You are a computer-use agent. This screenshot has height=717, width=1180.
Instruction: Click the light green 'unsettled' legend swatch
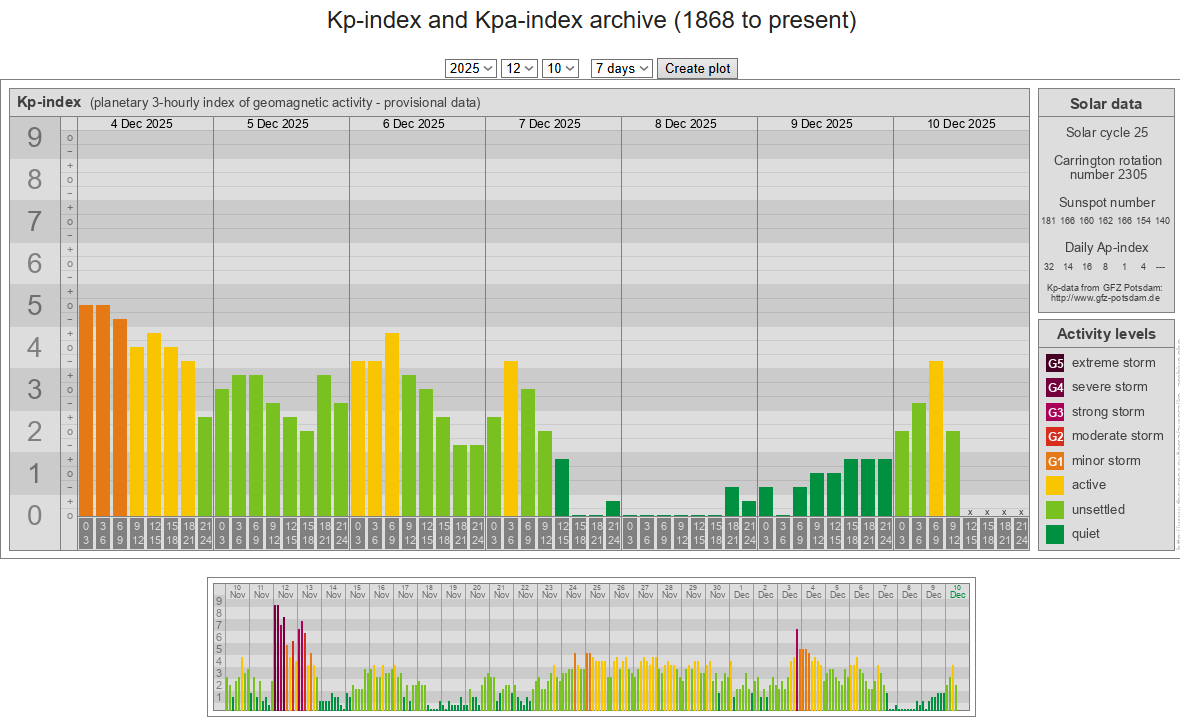coord(1055,510)
